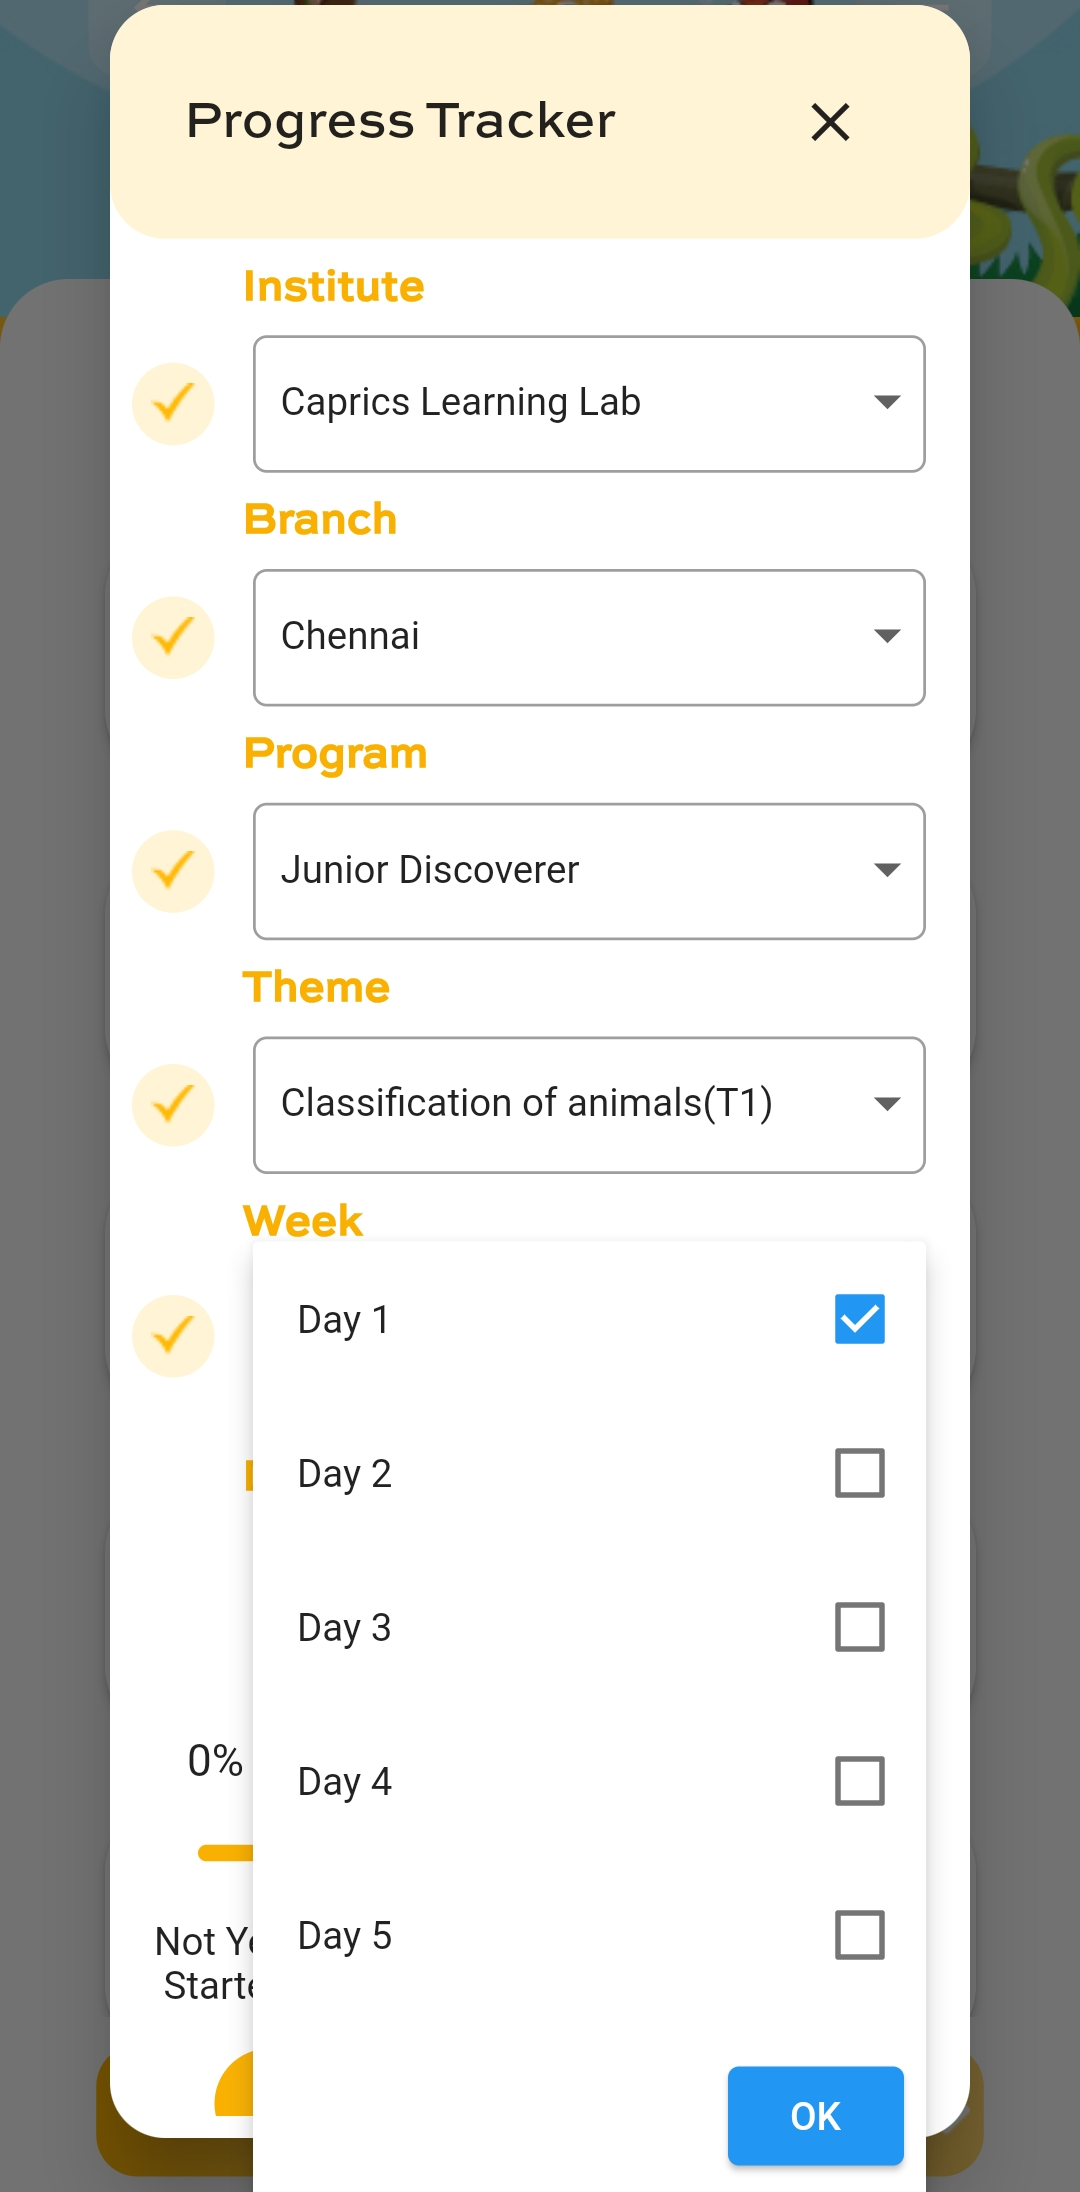Viewport: 1080px width, 2192px height.
Task: Choose the Day 2 list item label
Action: point(345,1474)
